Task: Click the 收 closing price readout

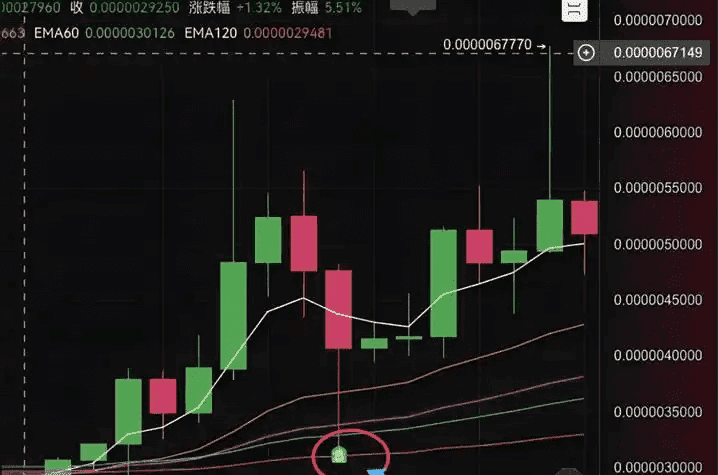Action: tap(125, 8)
